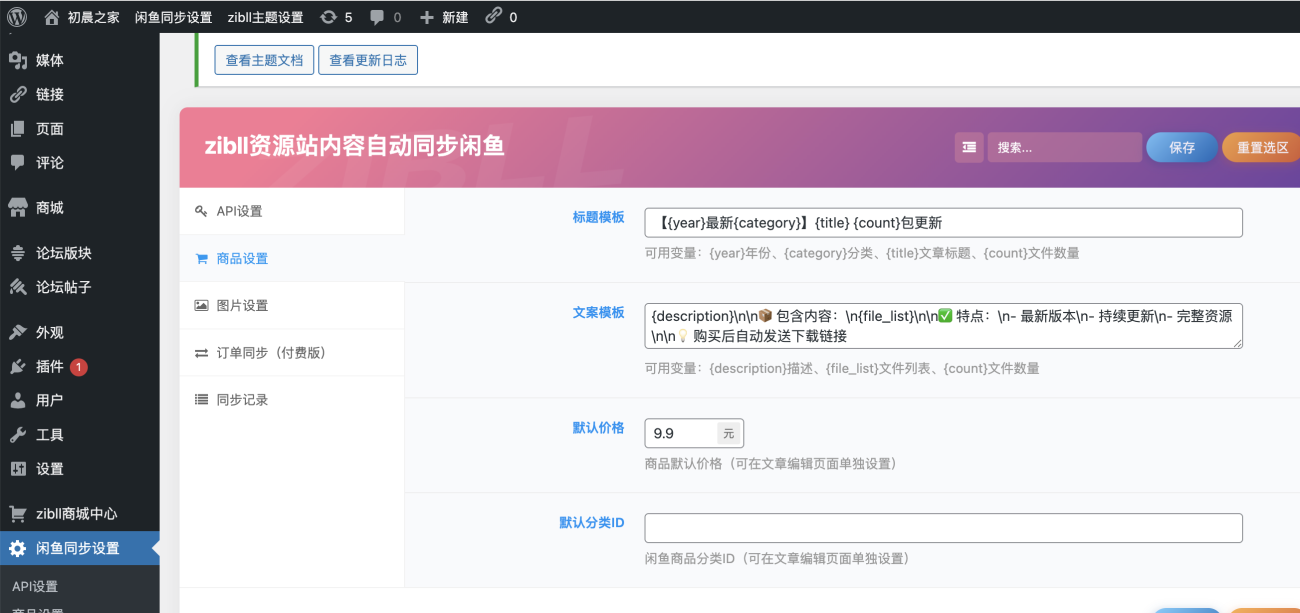Click the 重置选区 button
The image size is (1300, 613).
(x=1261, y=147)
